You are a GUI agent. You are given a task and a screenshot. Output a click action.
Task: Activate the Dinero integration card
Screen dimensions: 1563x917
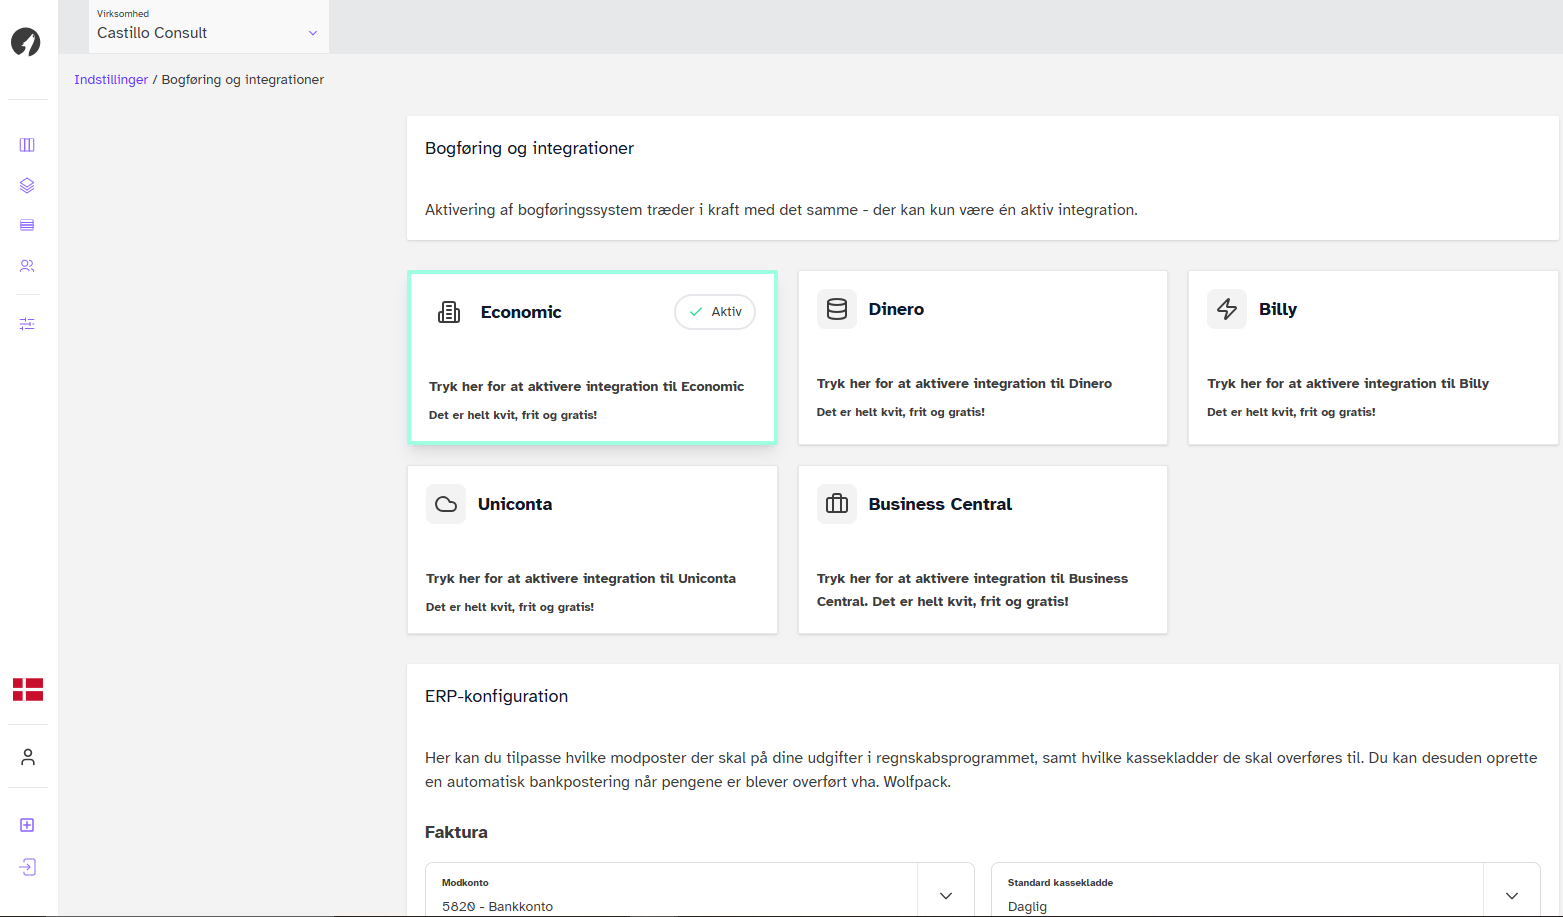[x=982, y=358]
